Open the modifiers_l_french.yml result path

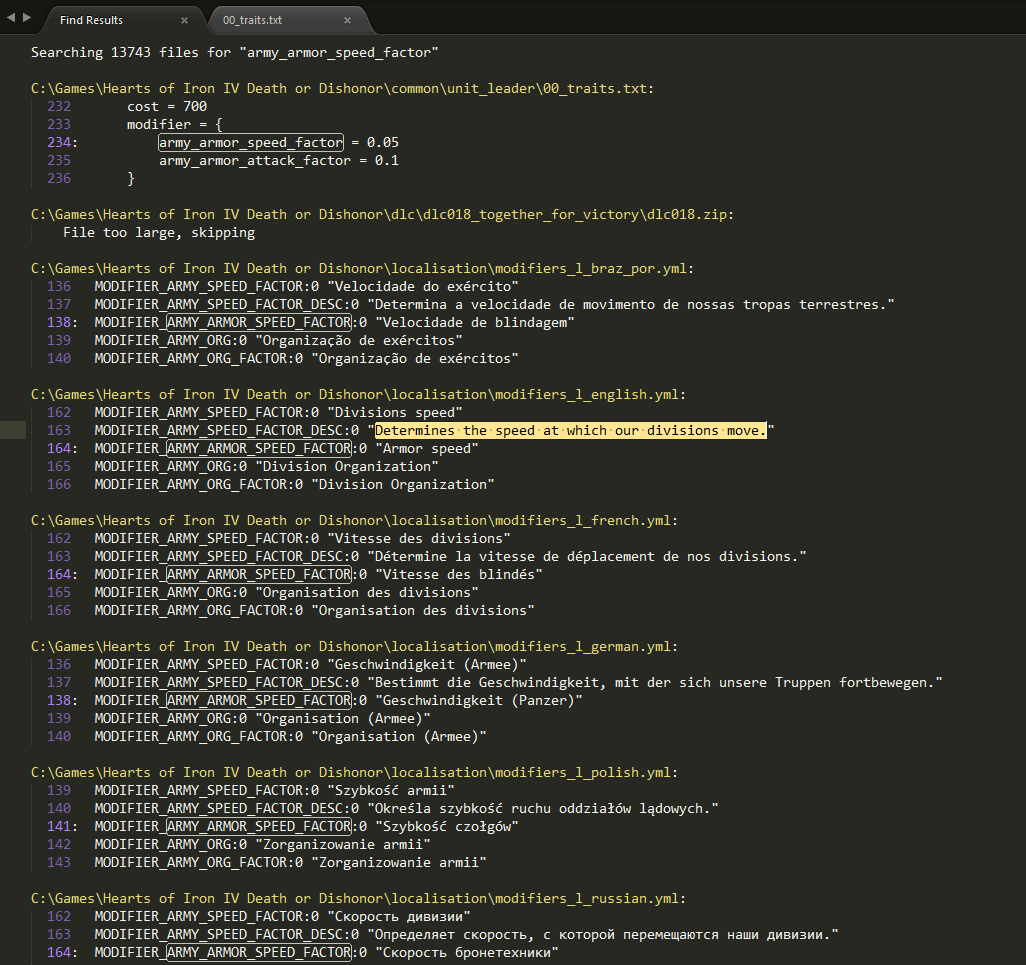point(354,520)
